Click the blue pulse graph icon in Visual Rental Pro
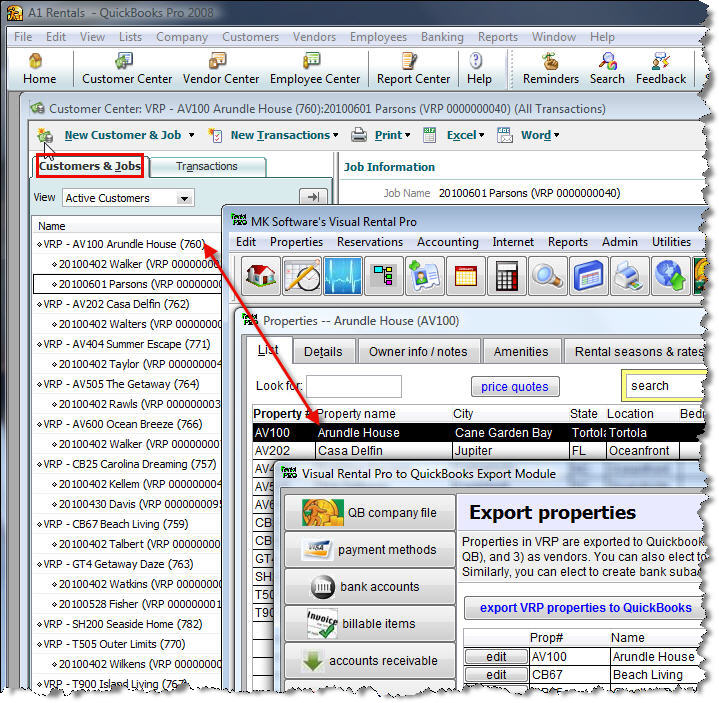Screen dimensions: 719x703 pyautogui.click(x=343, y=276)
